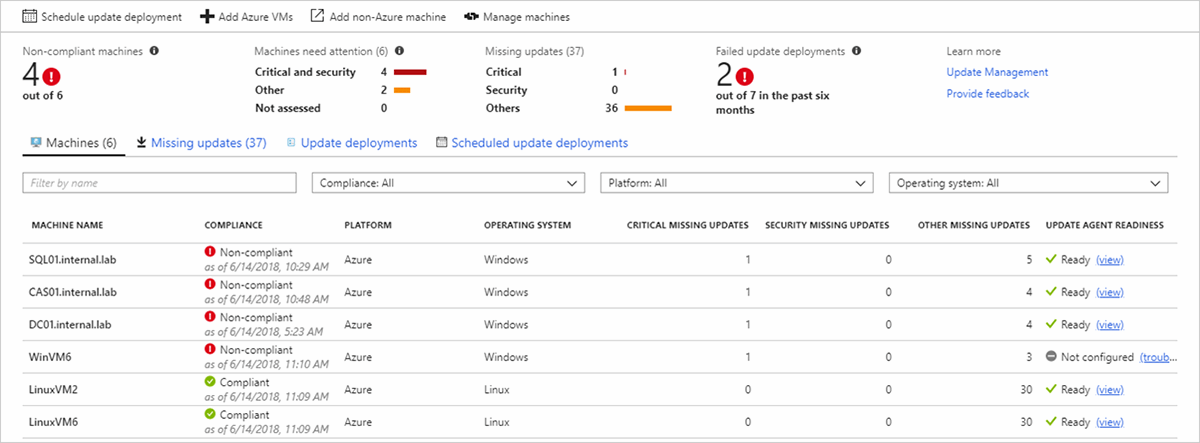Click Schedule update deployment button
Screen dimensions: 1200x443
coord(102,17)
